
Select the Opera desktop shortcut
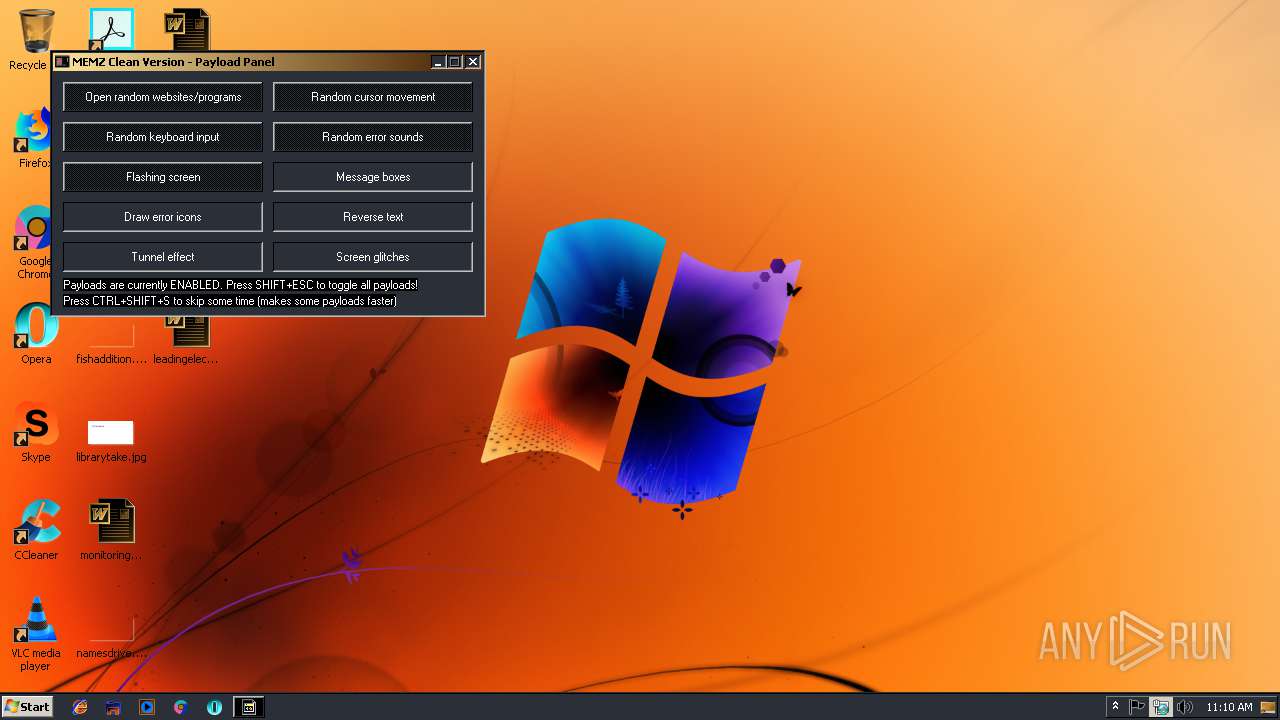point(36,334)
